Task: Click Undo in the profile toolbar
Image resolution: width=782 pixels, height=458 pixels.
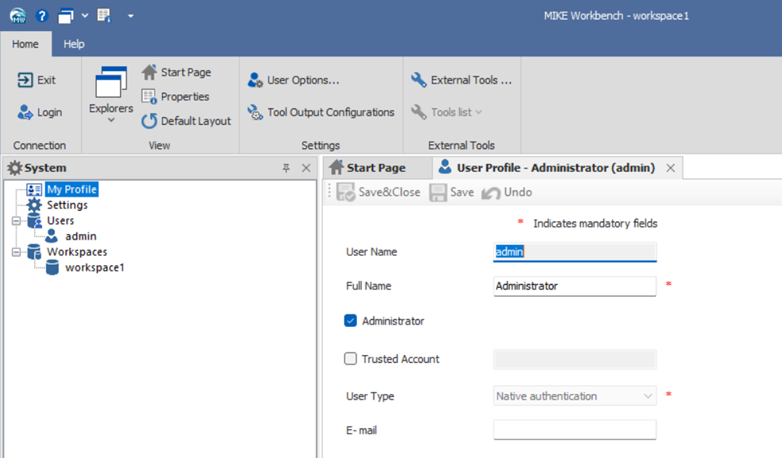Action: [507, 192]
